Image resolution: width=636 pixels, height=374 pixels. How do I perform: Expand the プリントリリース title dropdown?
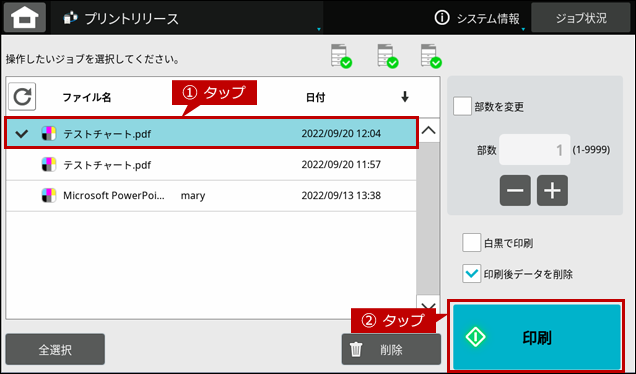(318, 29)
